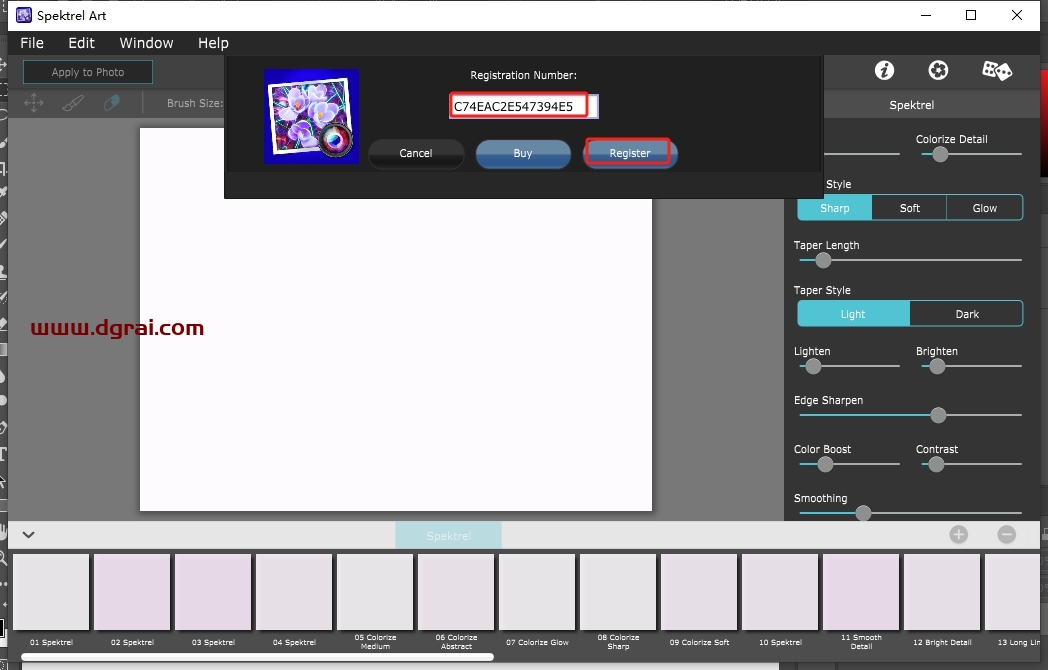Select the 03 Spektrel preset thumbnail
This screenshot has height=670, width=1048.
click(213, 592)
